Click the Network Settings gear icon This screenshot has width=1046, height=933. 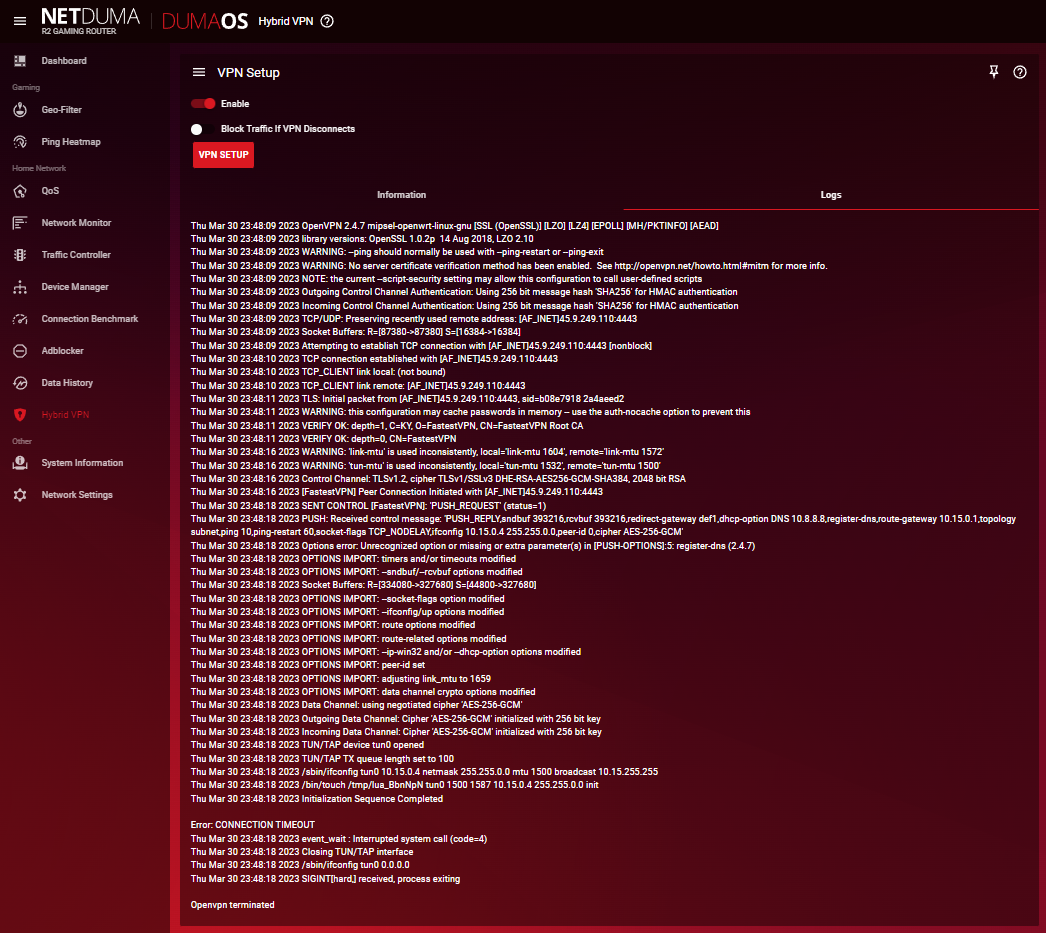20,495
